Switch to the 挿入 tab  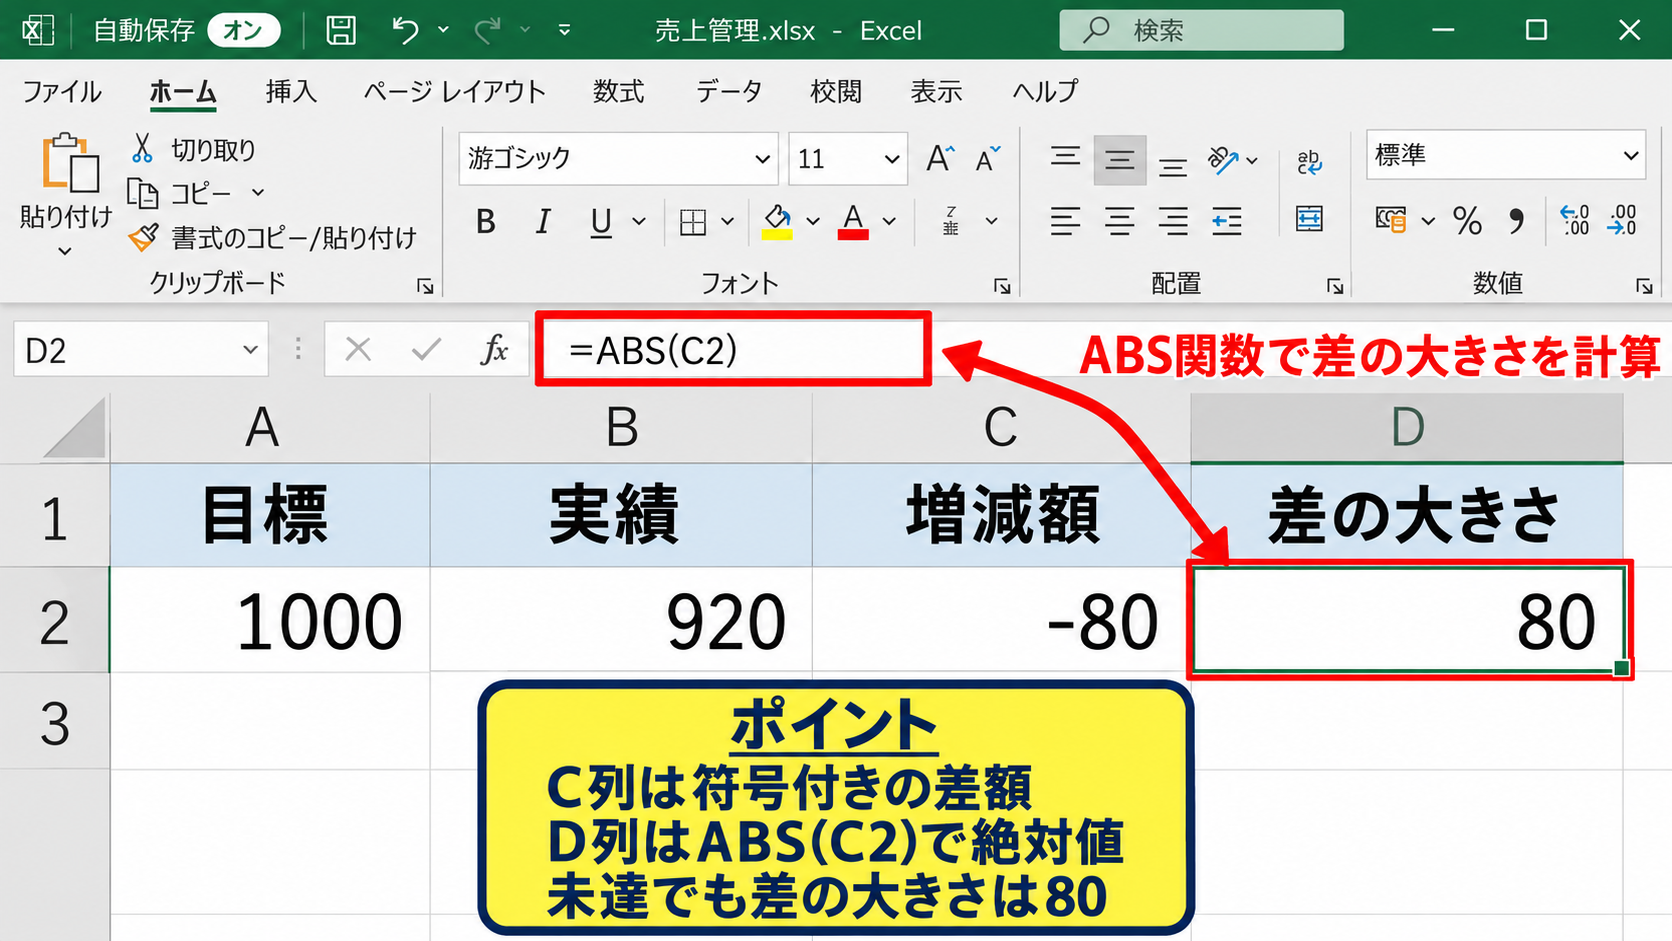click(x=291, y=92)
